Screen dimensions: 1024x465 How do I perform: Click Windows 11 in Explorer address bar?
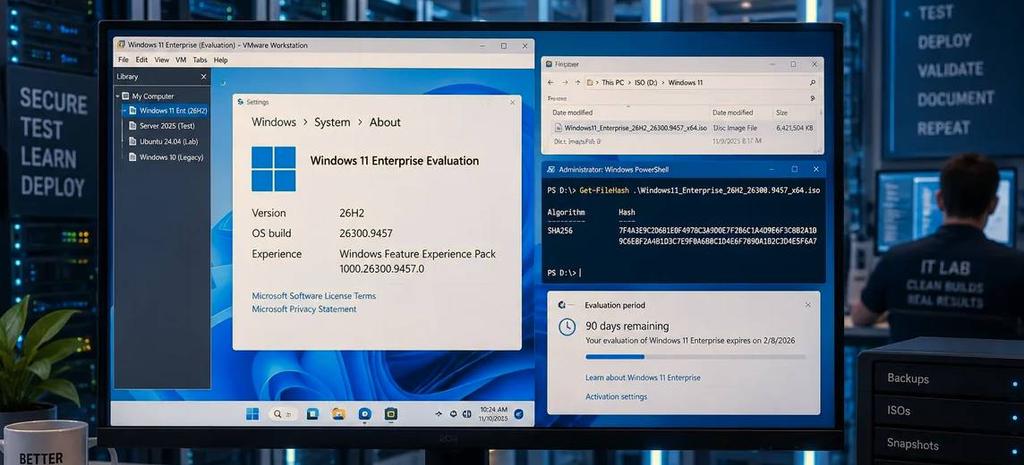click(685, 83)
